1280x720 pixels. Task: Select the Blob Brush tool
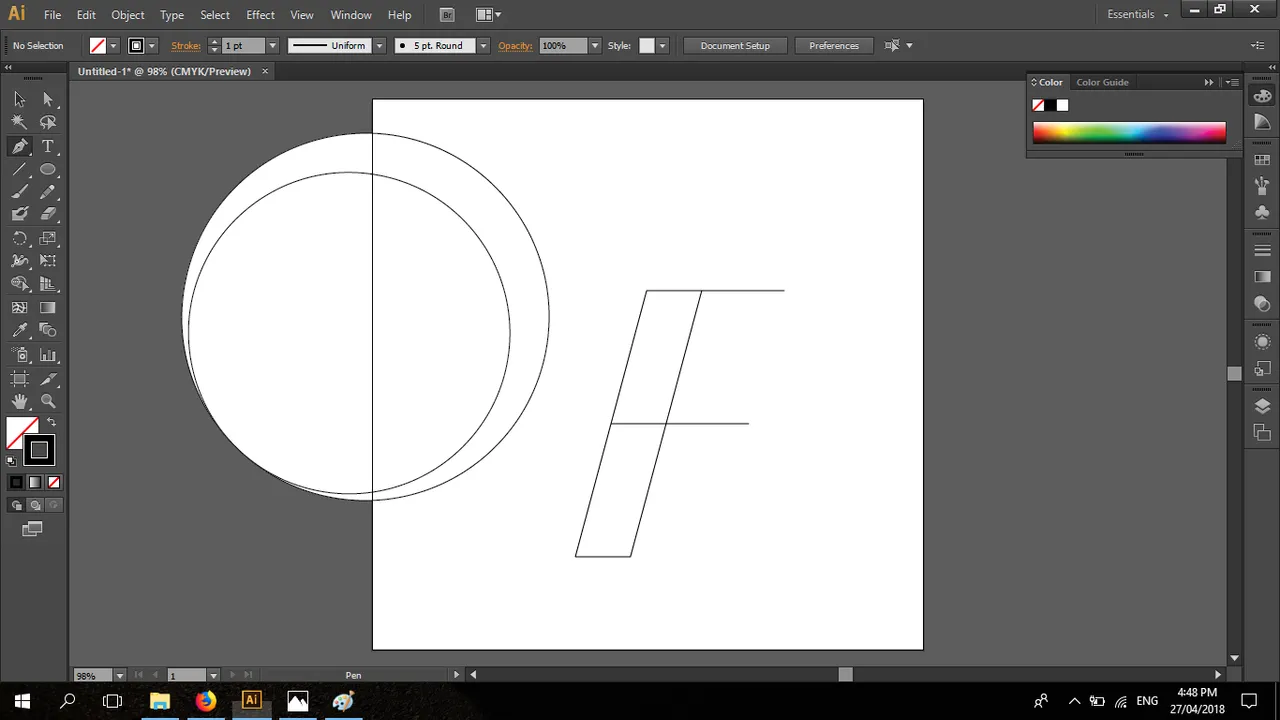19,214
